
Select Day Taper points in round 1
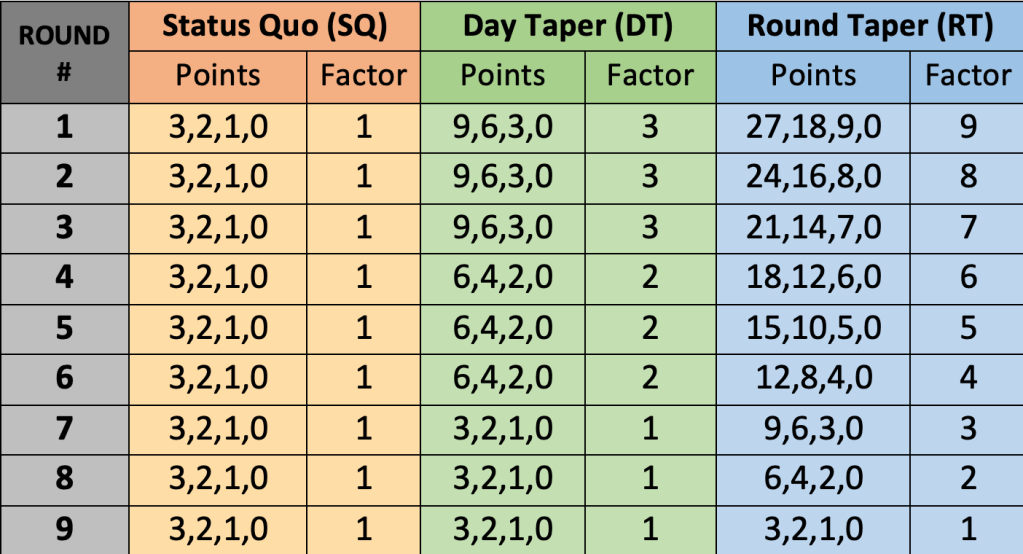[x=502, y=127]
